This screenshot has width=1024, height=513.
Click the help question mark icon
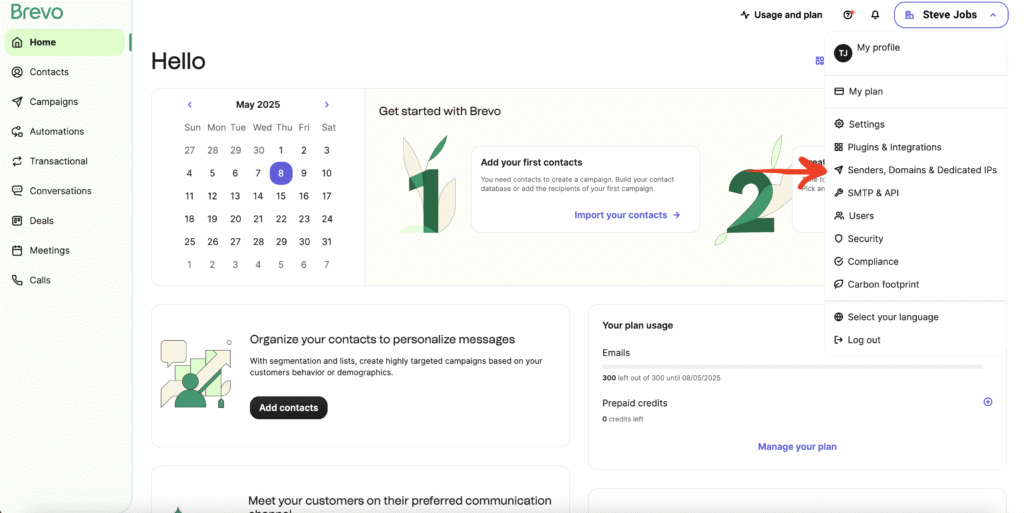(848, 15)
